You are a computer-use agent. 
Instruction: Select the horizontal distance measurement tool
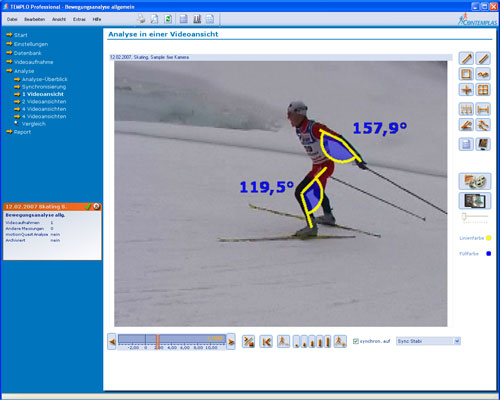(483, 109)
